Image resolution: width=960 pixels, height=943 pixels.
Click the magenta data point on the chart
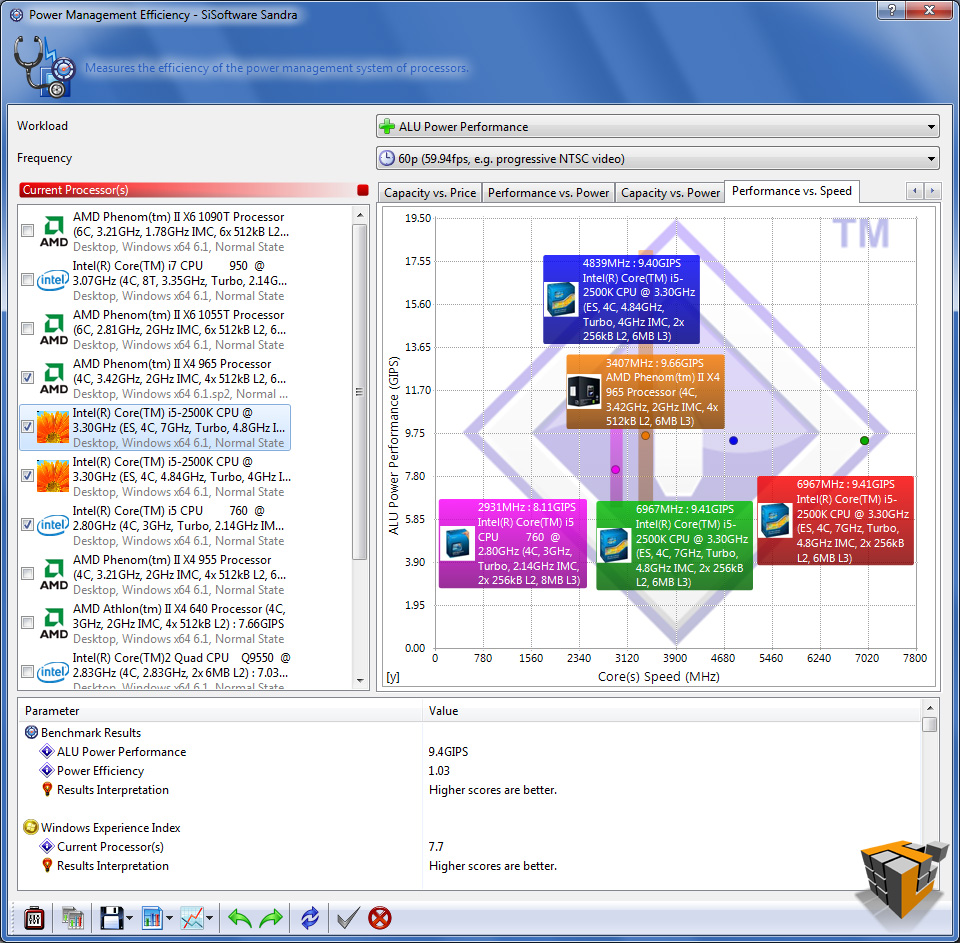pyautogui.click(x=615, y=470)
